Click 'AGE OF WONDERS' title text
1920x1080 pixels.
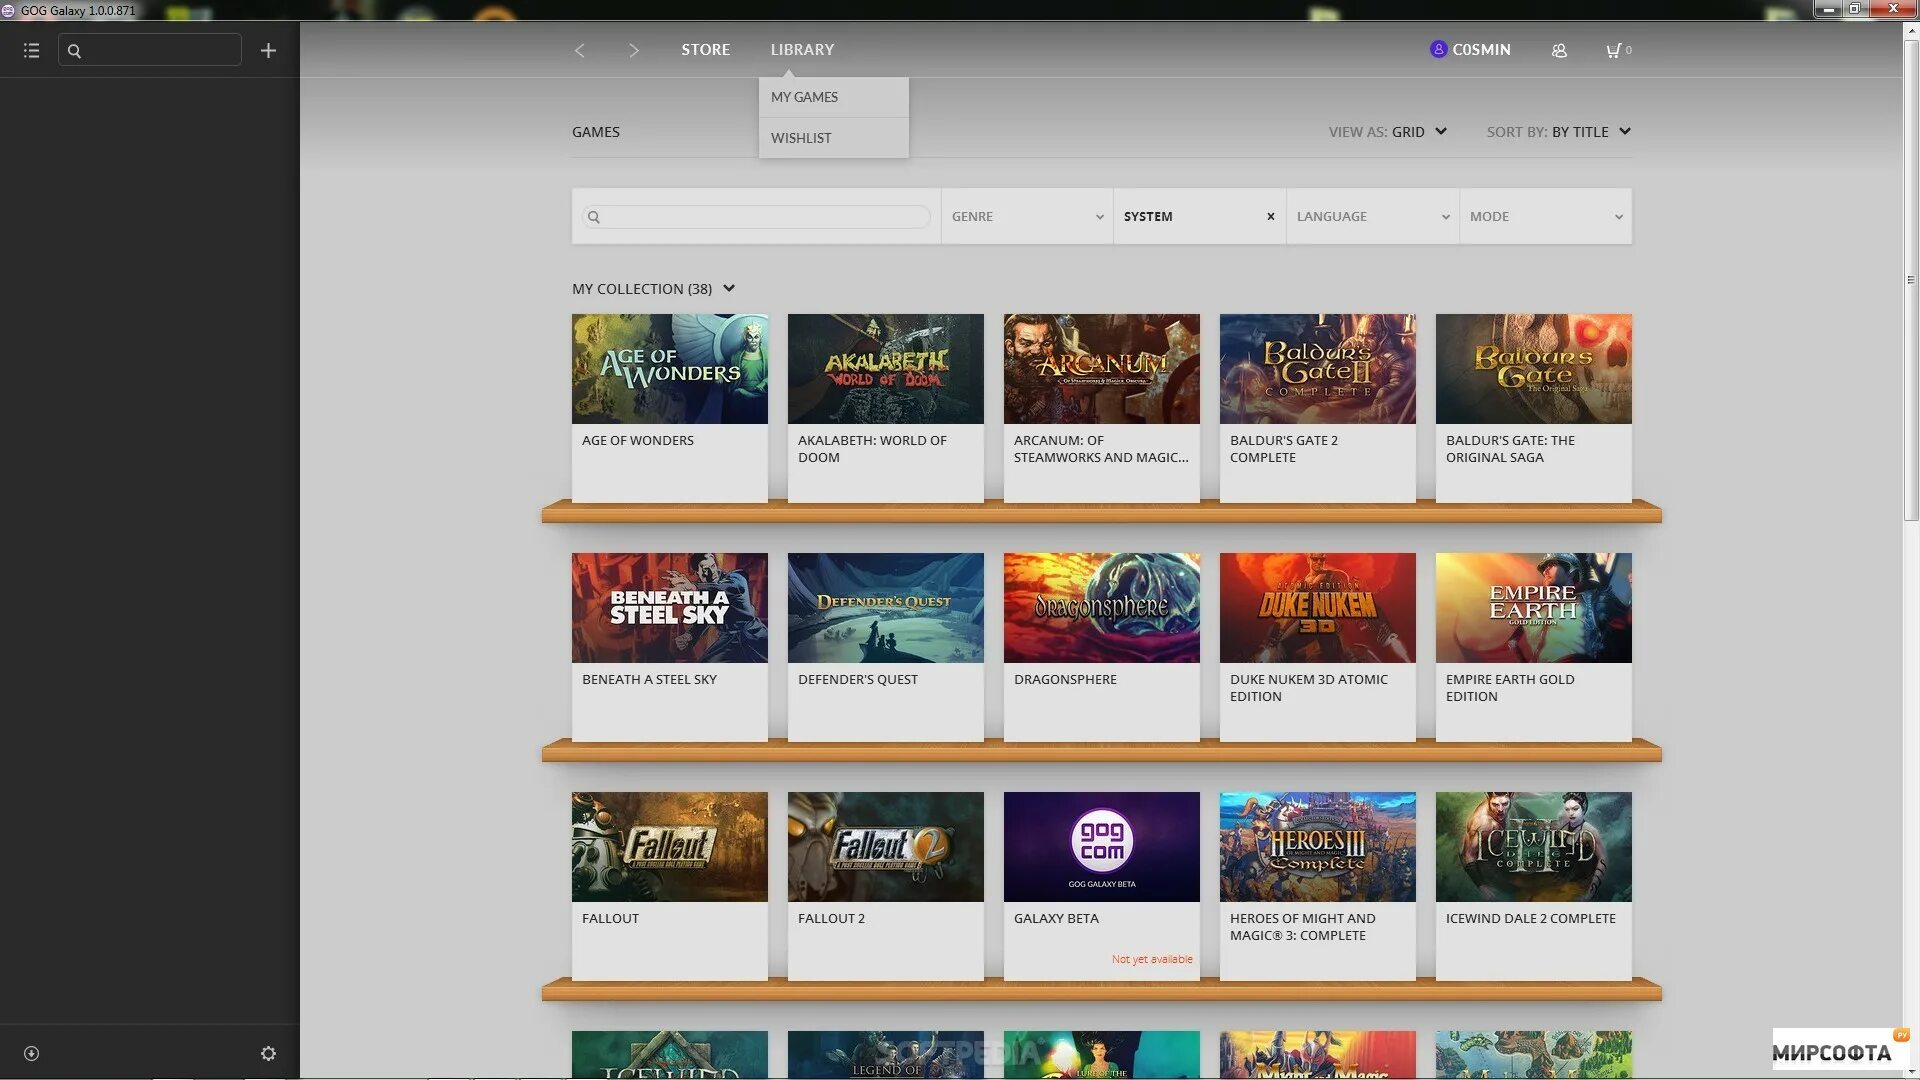(638, 440)
